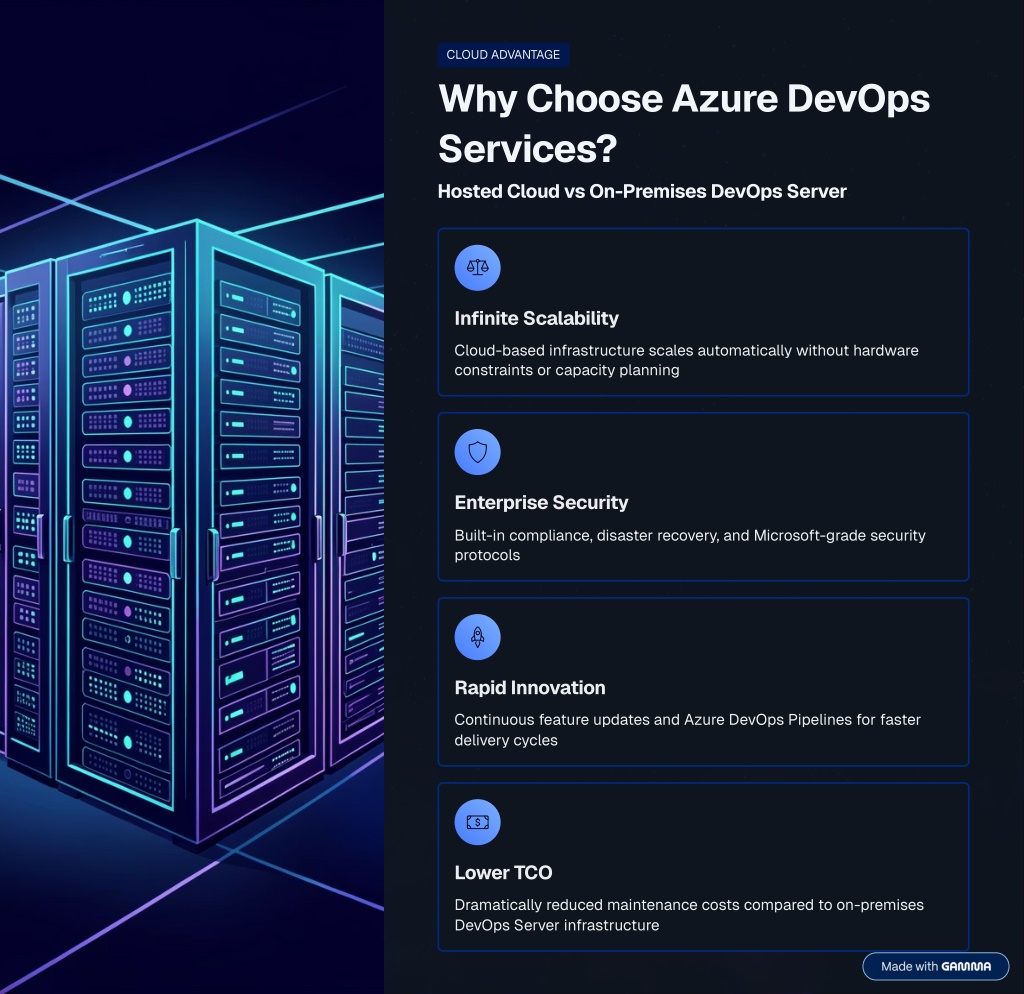Screen dimensions: 1024x994
Task: Click the dollar bill icon for Lower TCO
Action: coord(477,822)
